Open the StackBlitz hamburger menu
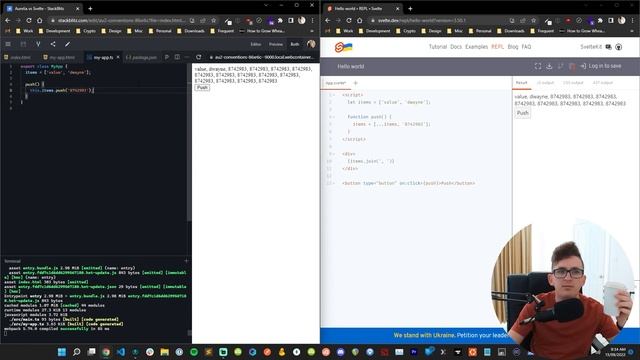Image resolution: width=640 pixels, height=360 pixels. 8,44
